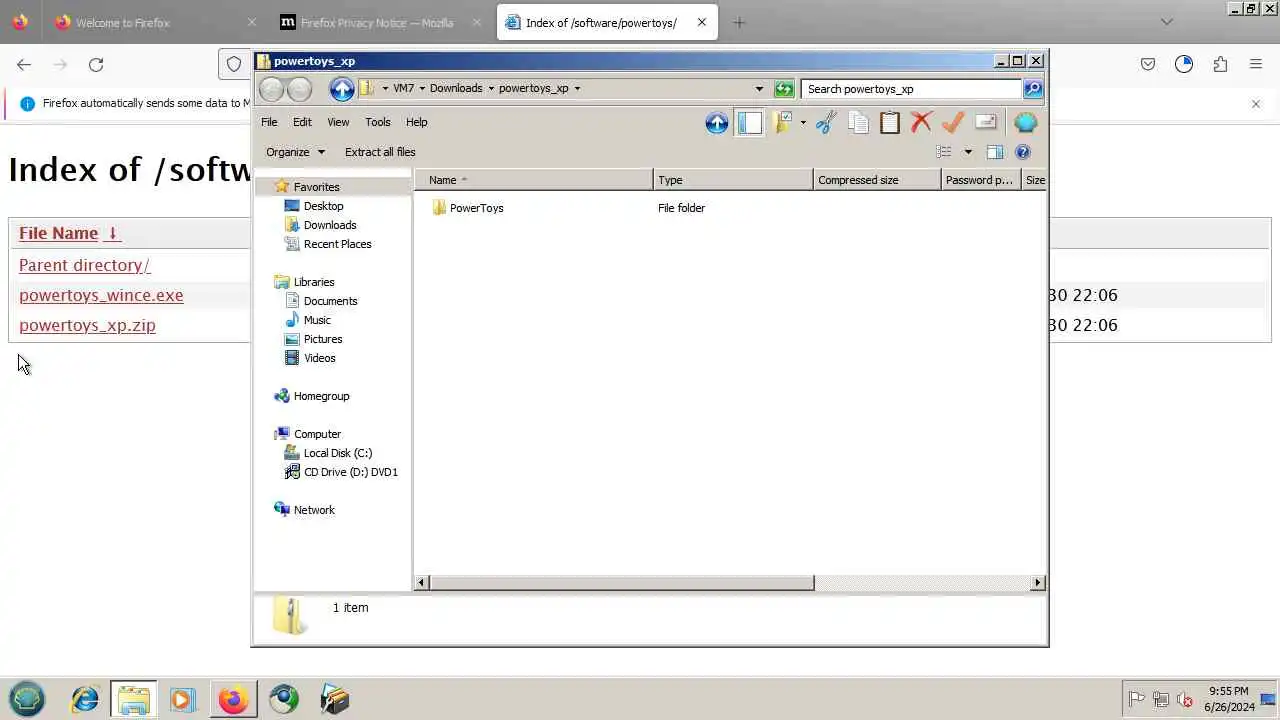The image size is (1280, 720).
Task: Click the Change view list icon
Action: click(943, 152)
